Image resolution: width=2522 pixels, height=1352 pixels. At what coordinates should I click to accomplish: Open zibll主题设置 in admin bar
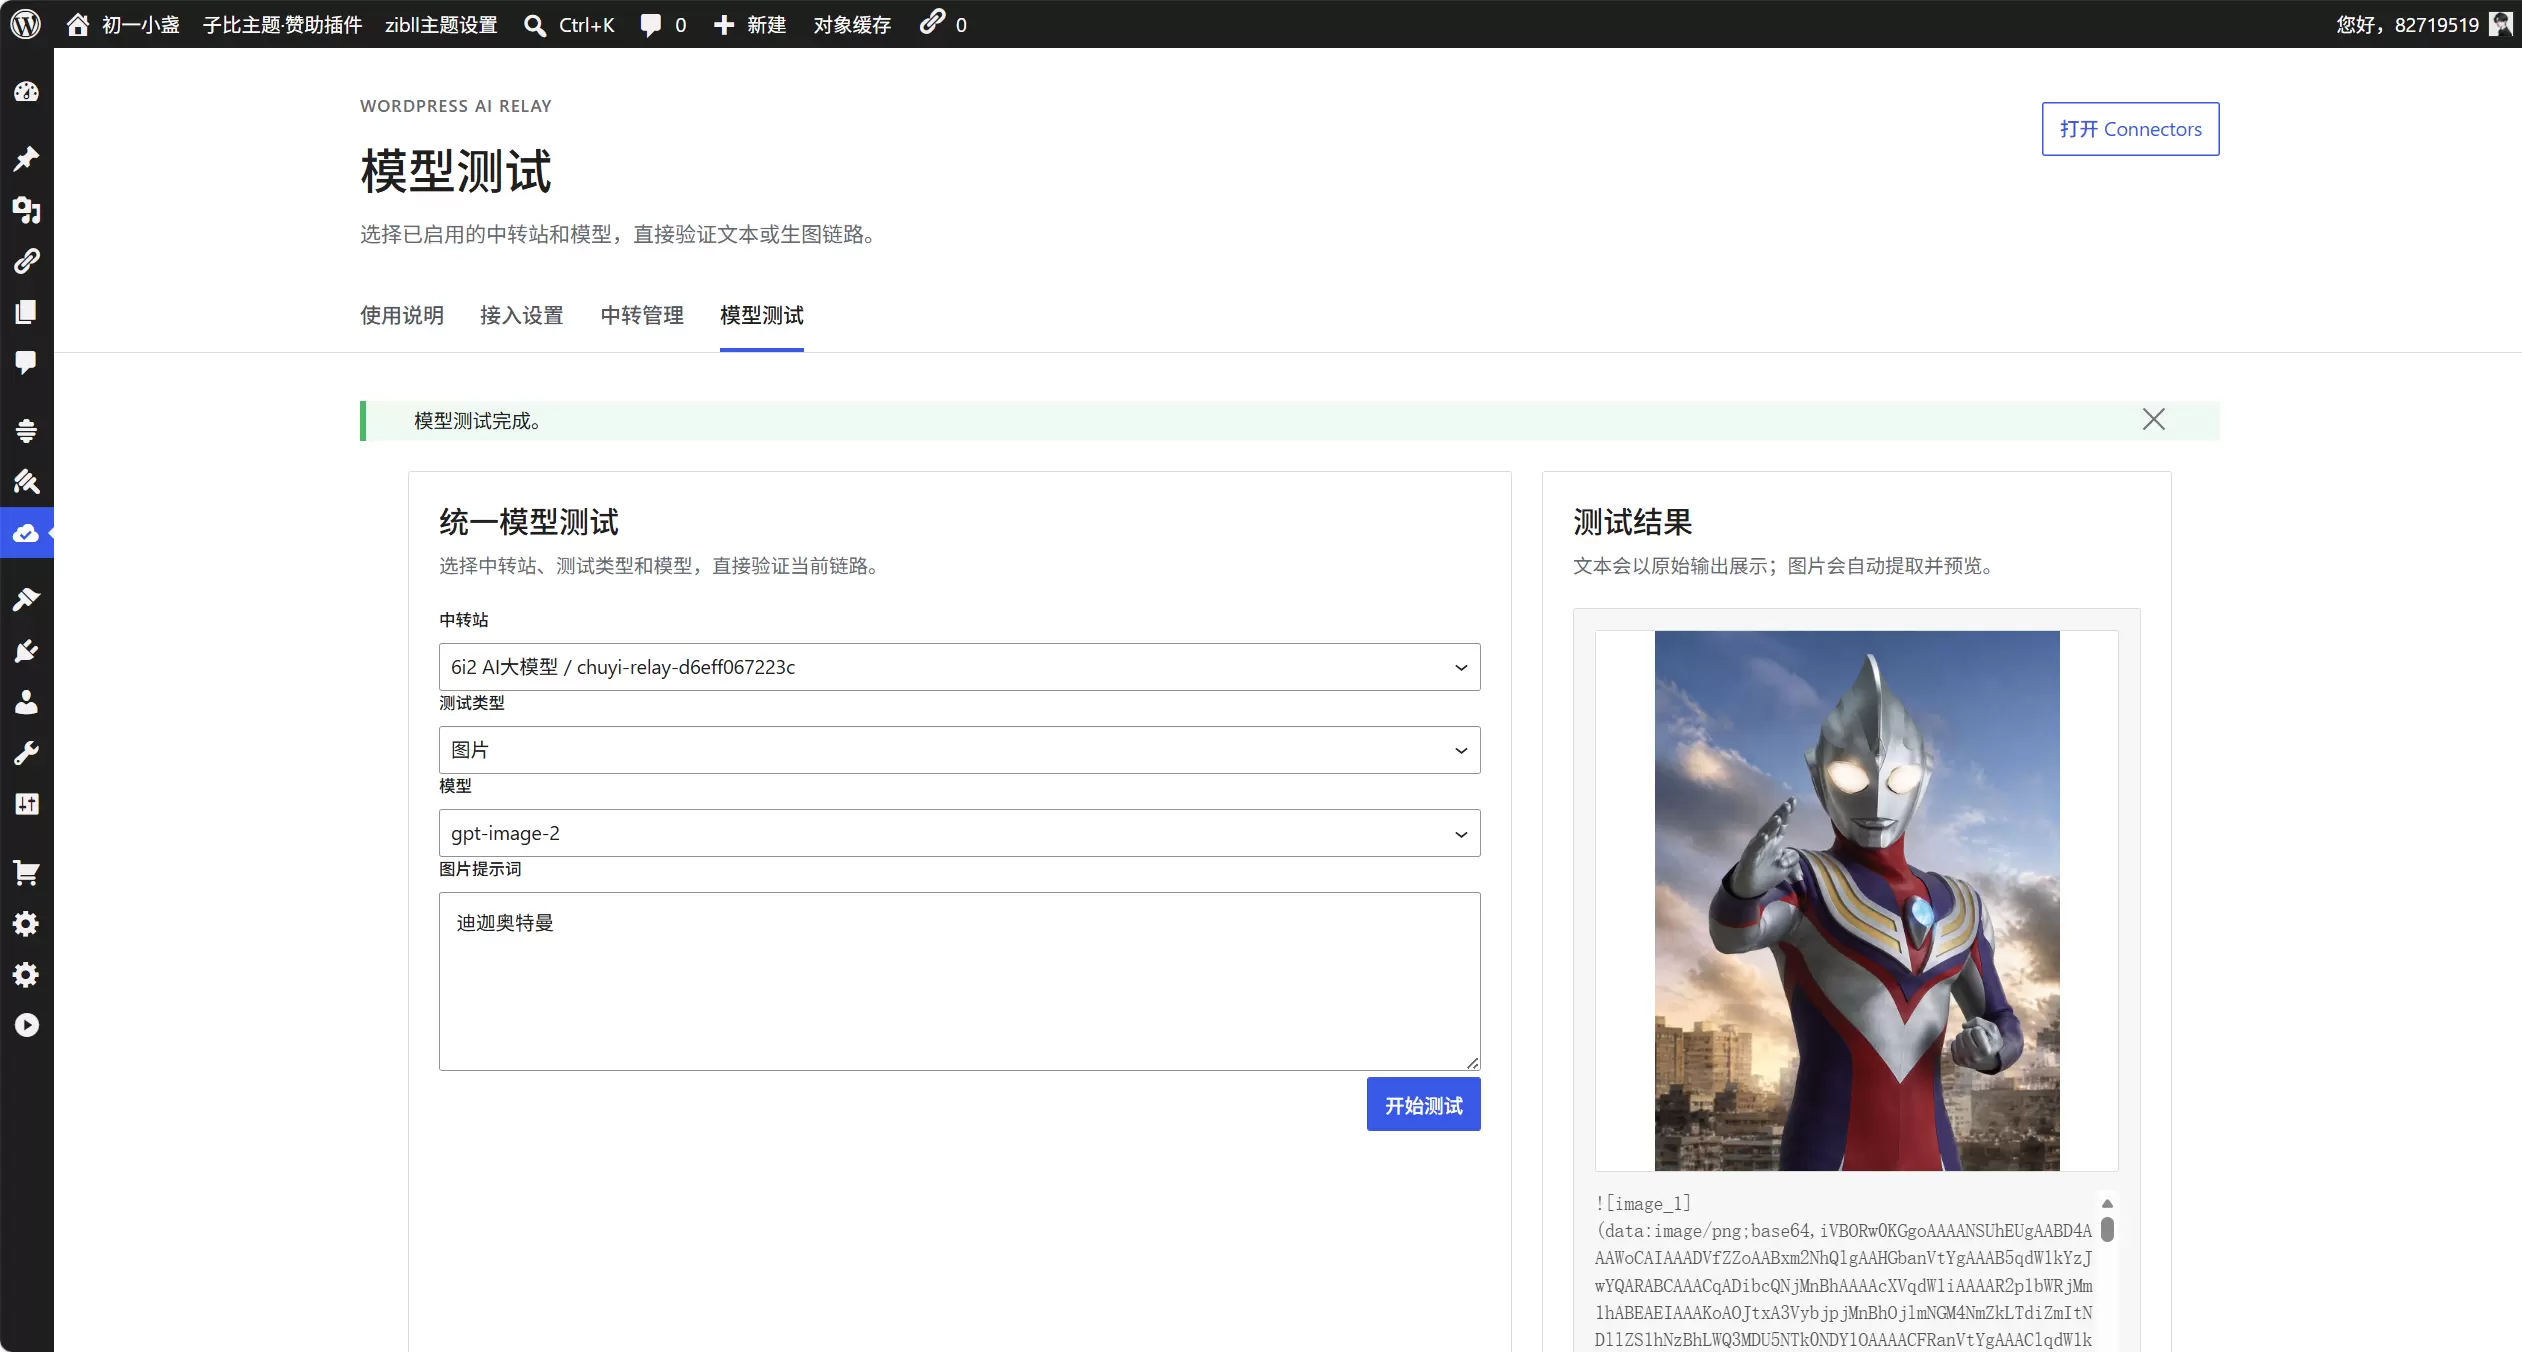441,25
